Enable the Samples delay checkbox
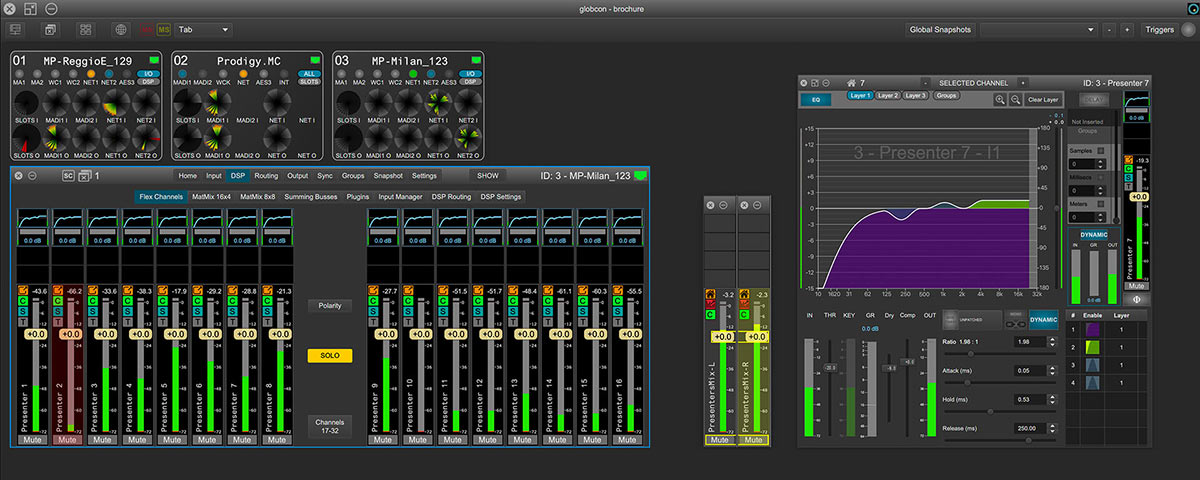 (x=1101, y=151)
